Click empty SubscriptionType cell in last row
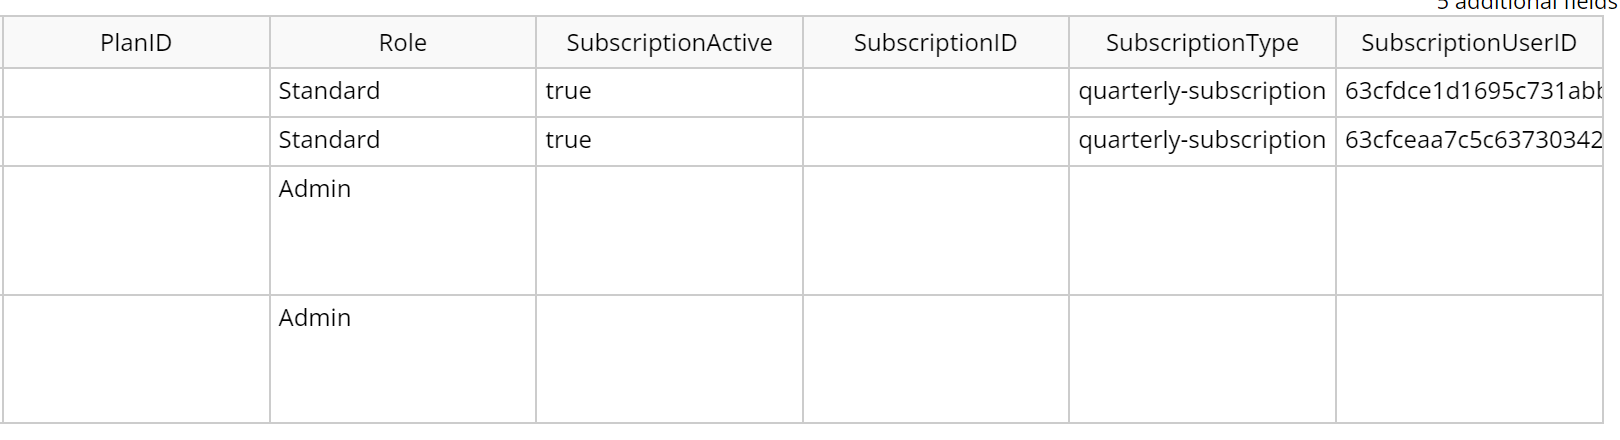 (1202, 359)
